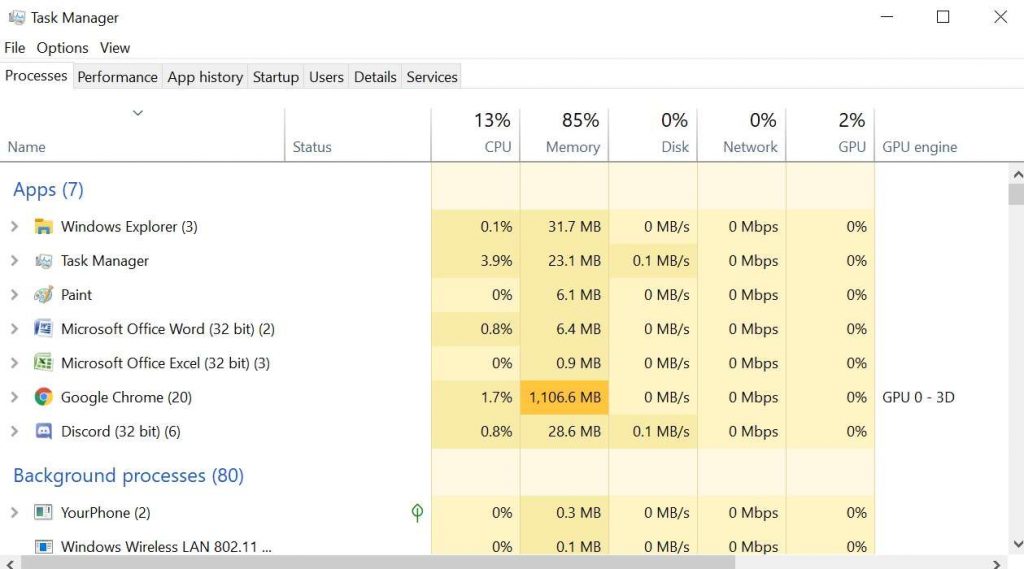Sort processes by Disk column
Image resolution: width=1024 pixels, height=569 pixels.
pos(653,135)
